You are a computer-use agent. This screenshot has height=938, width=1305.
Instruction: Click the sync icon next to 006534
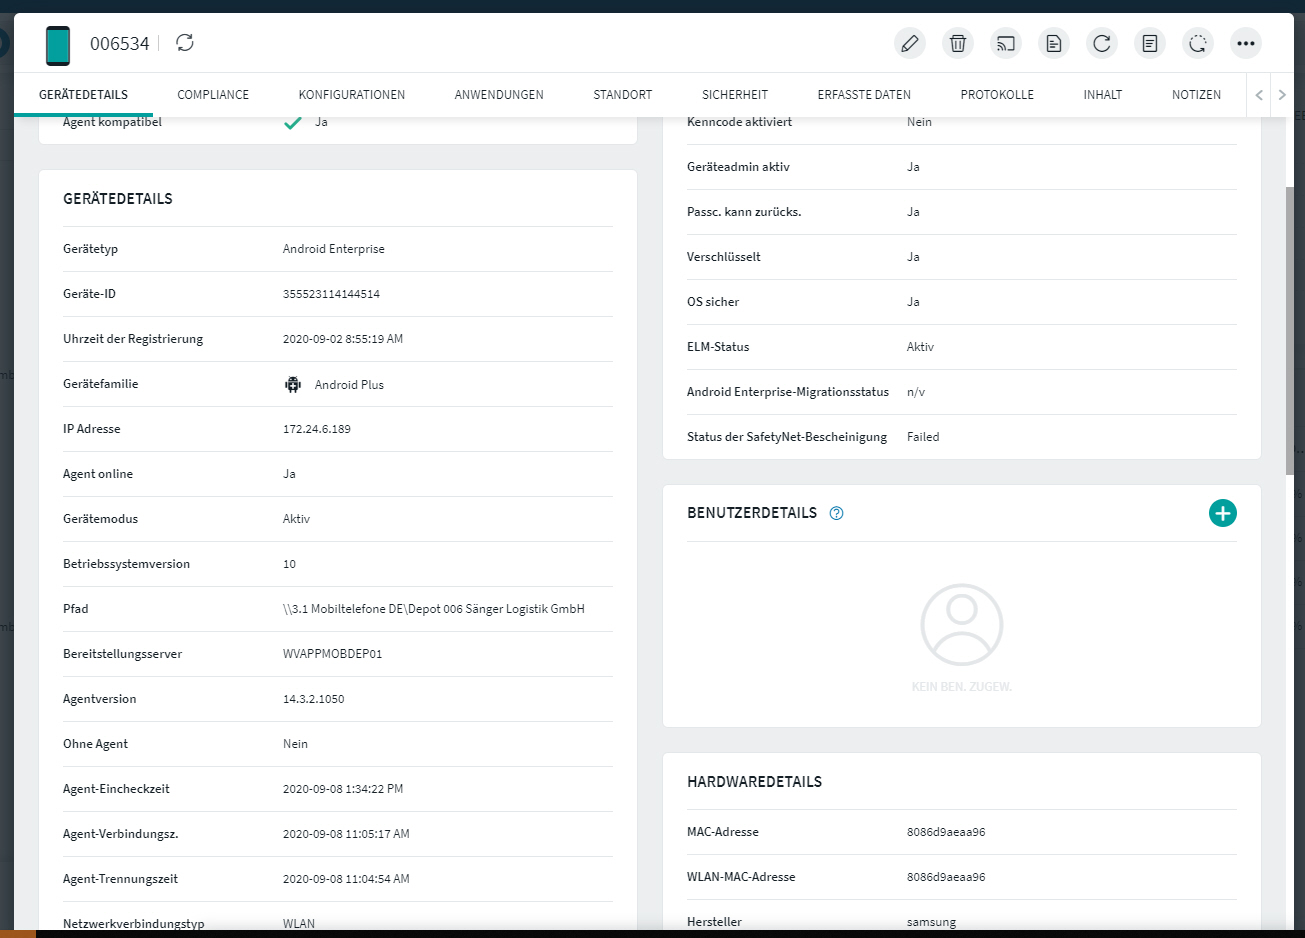pos(185,42)
